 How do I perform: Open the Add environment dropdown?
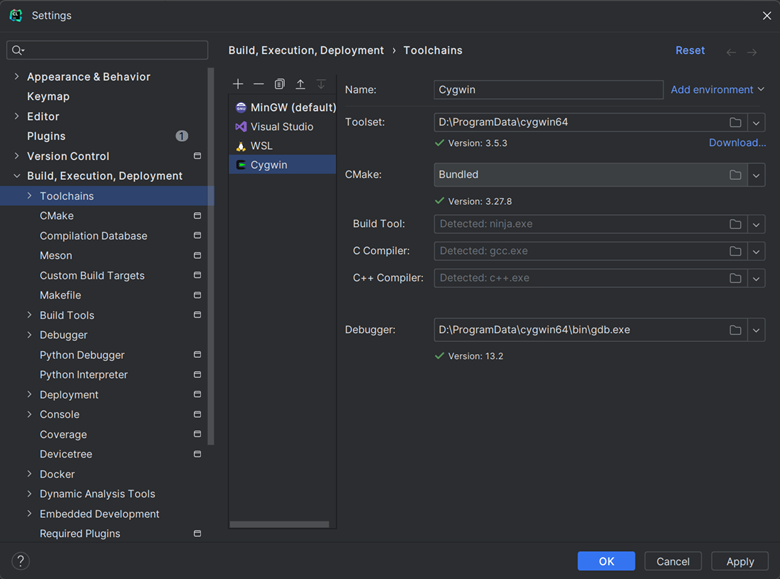(717, 90)
